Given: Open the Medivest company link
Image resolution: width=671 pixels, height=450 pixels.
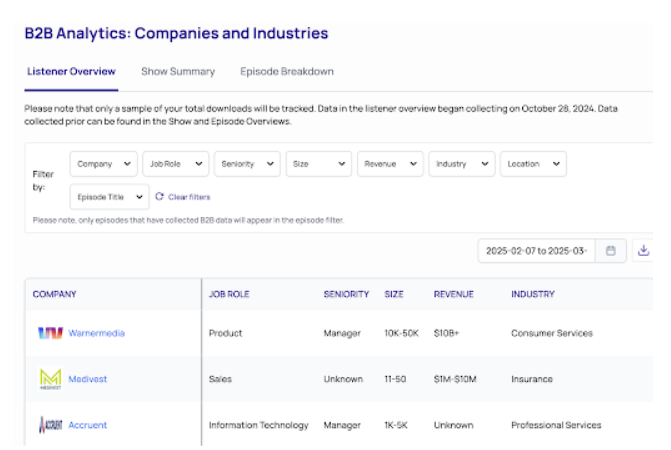Looking at the screenshot, I should [88, 379].
